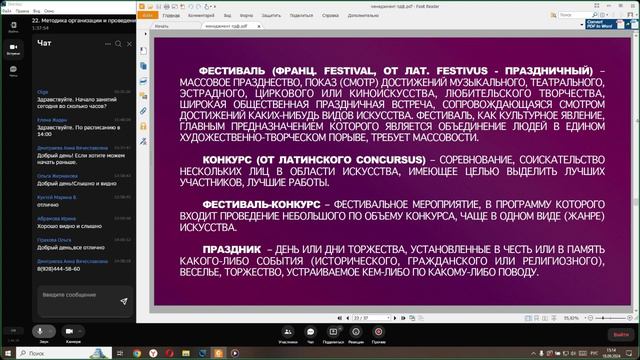
Task: Open the Справка ribbon tab
Action: [330, 16]
